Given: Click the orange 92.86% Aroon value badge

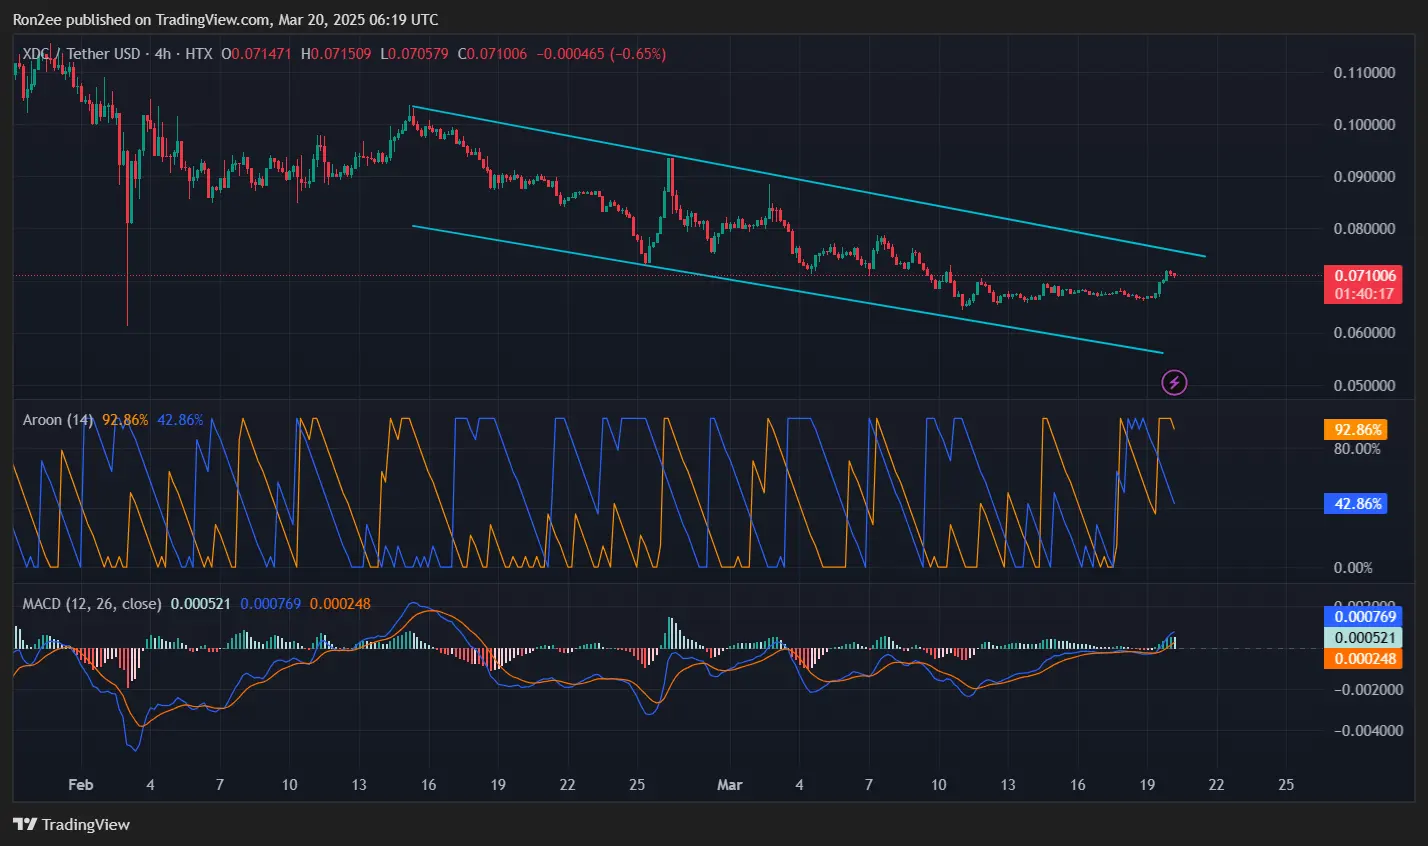Looking at the screenshot, I should coord(1356,429).
